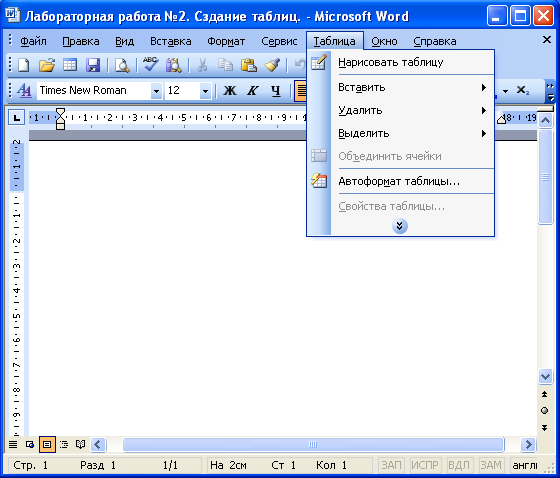Open a file with the folder icon
The image size is (560, 478).
click(x=47, y=65)
